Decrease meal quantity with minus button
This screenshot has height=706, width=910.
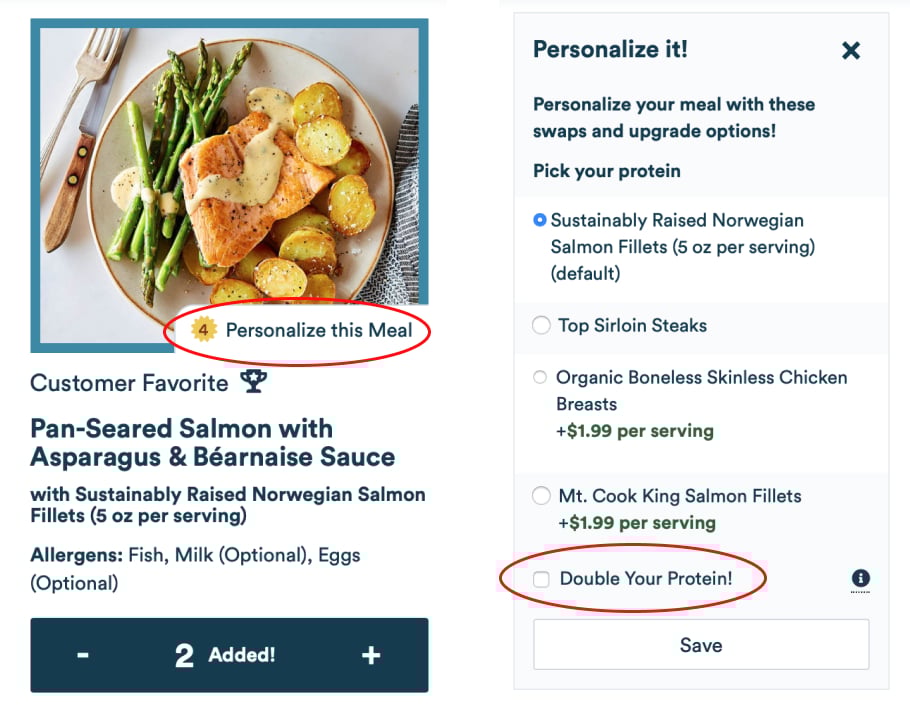coord(83,655)
